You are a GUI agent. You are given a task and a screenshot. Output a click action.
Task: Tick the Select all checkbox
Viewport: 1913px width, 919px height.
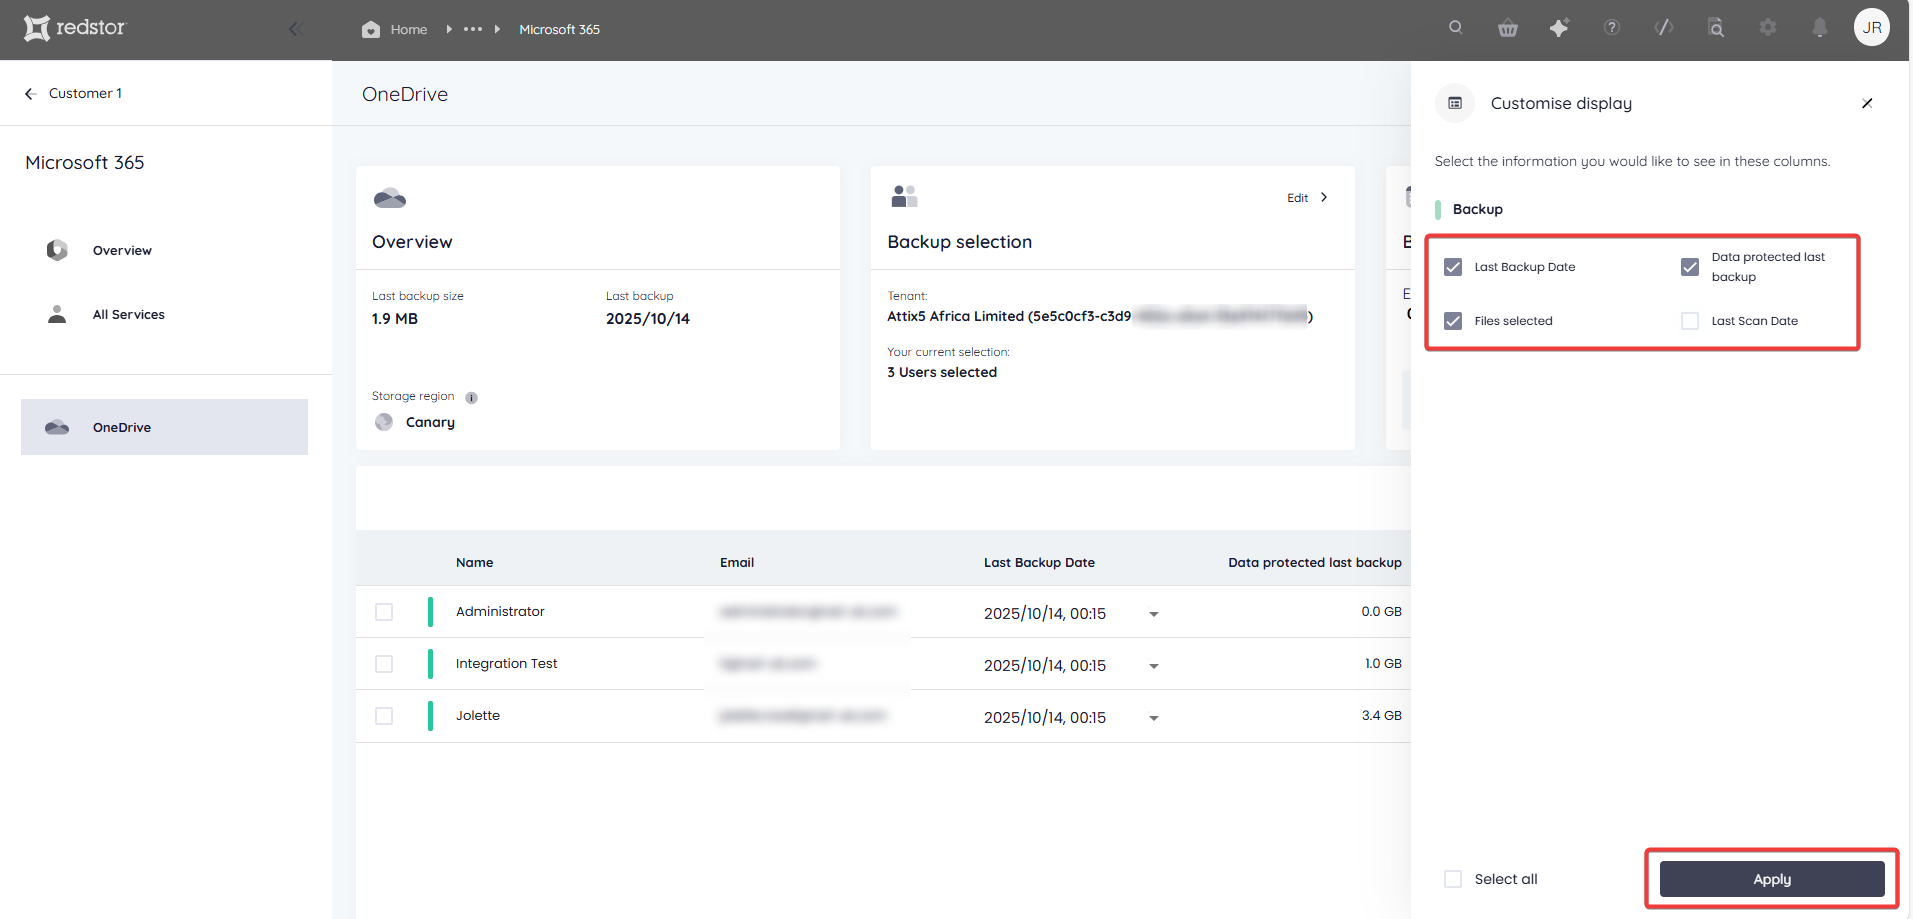(1453, 879)
